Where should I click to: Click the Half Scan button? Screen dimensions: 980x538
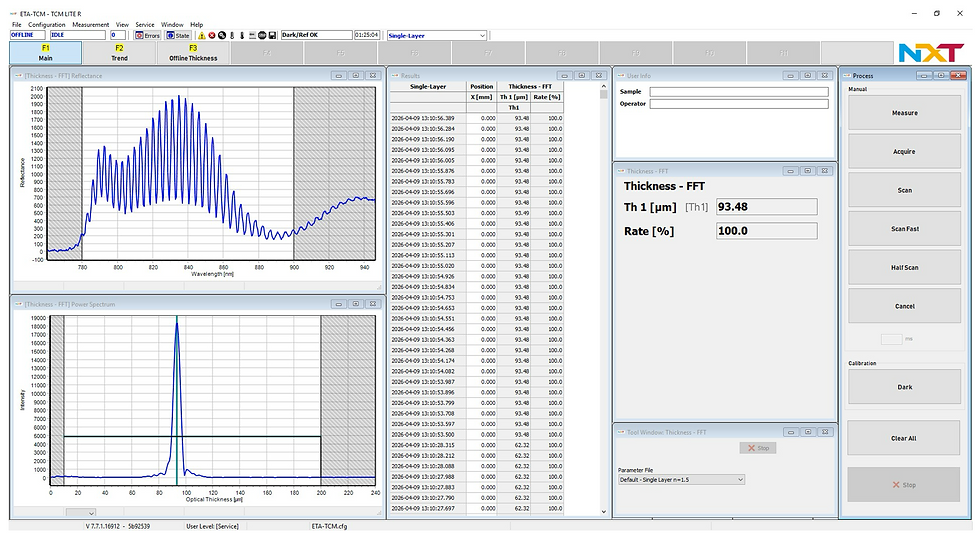pos(904,268)
